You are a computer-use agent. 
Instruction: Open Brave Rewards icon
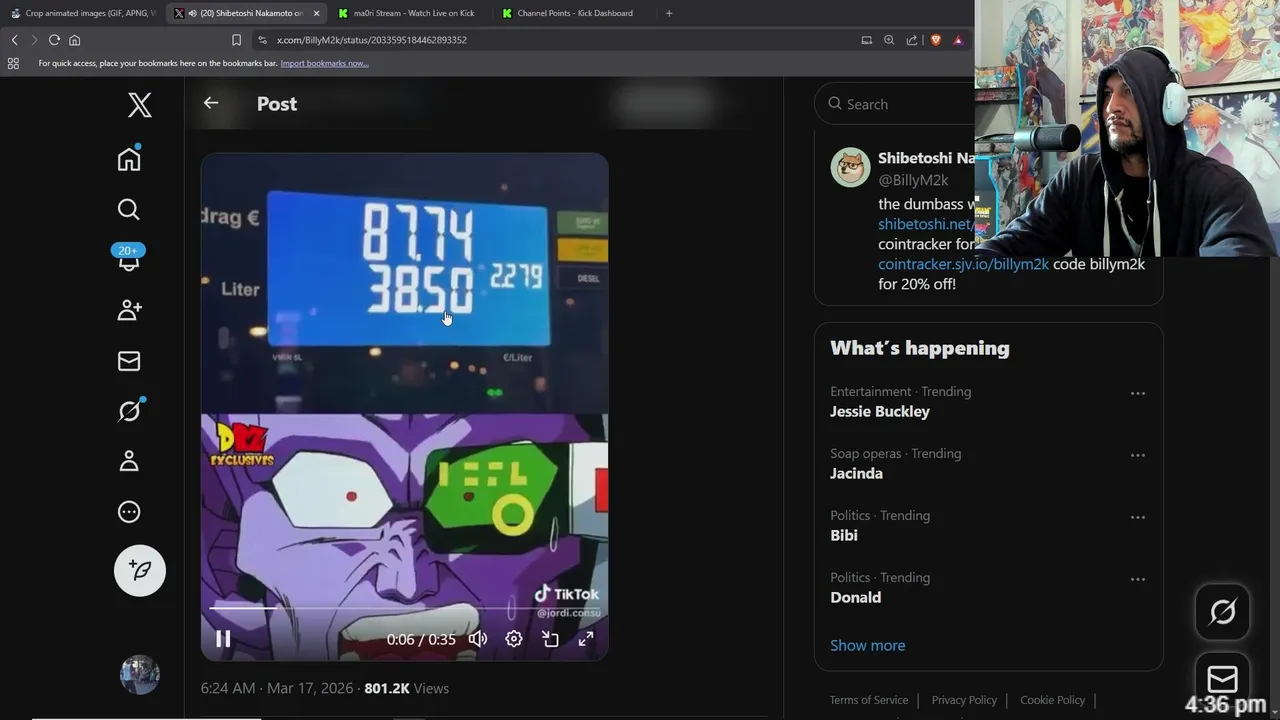click(958, 40)
